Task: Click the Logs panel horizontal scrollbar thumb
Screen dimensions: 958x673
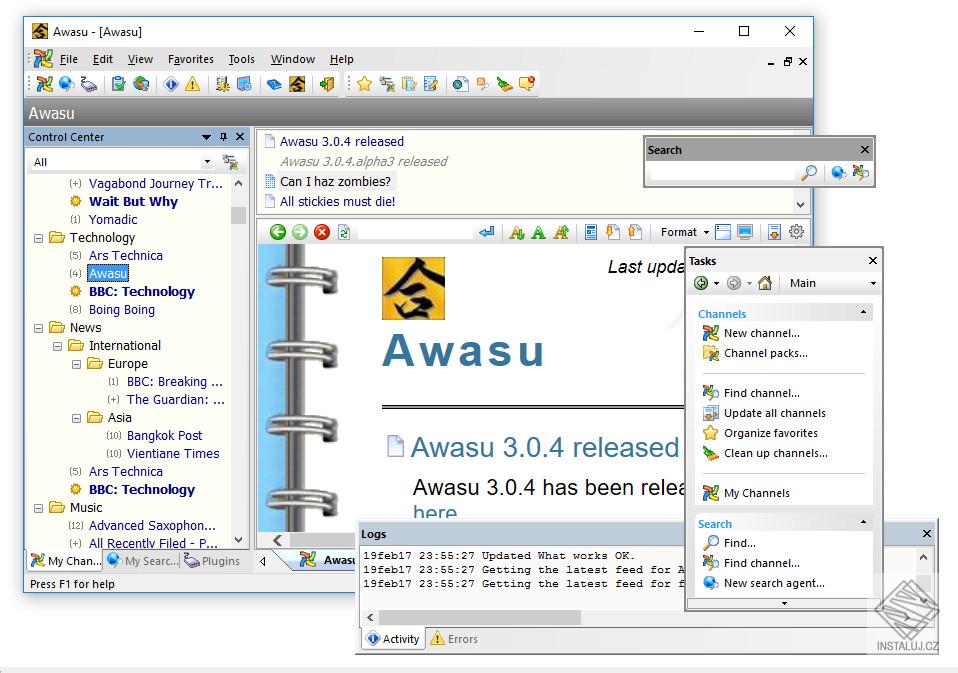Action: (480, 617)
